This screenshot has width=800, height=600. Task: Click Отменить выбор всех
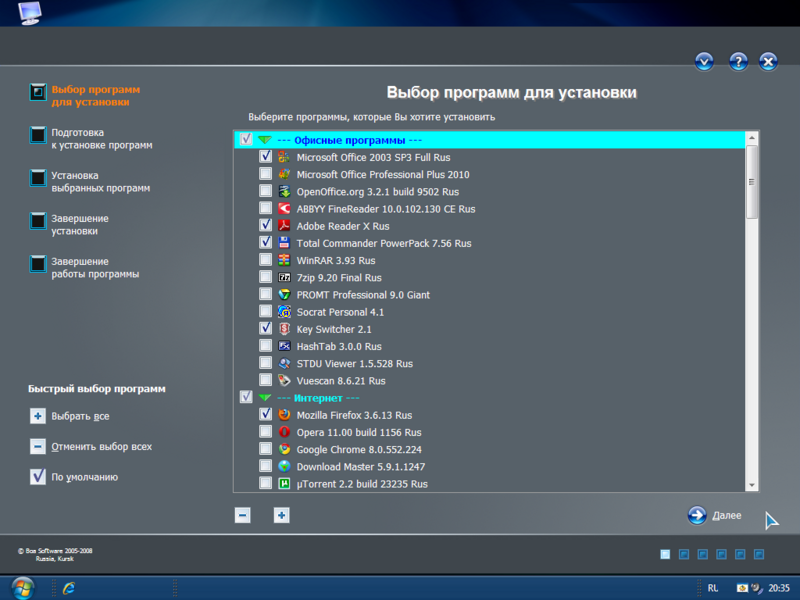point(91,447)
